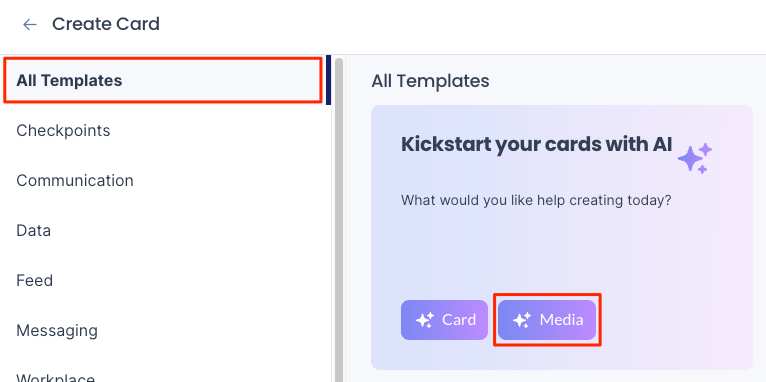Image resolution: width=766 pixels, height=382 pixels.
Task: Choose the Data template category
Action: [x=164, y=230]
